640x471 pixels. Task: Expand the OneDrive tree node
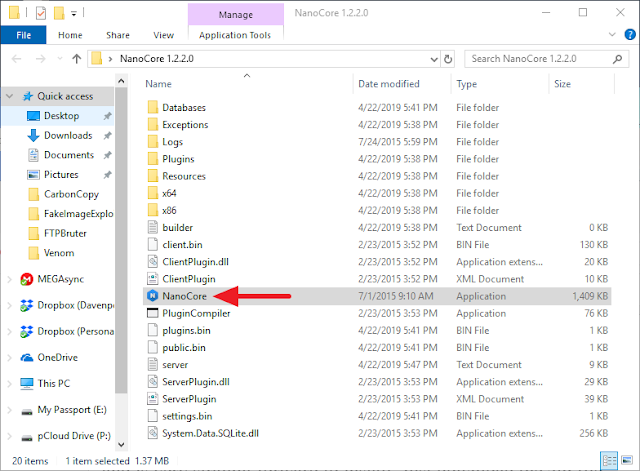tap(10, 358)
